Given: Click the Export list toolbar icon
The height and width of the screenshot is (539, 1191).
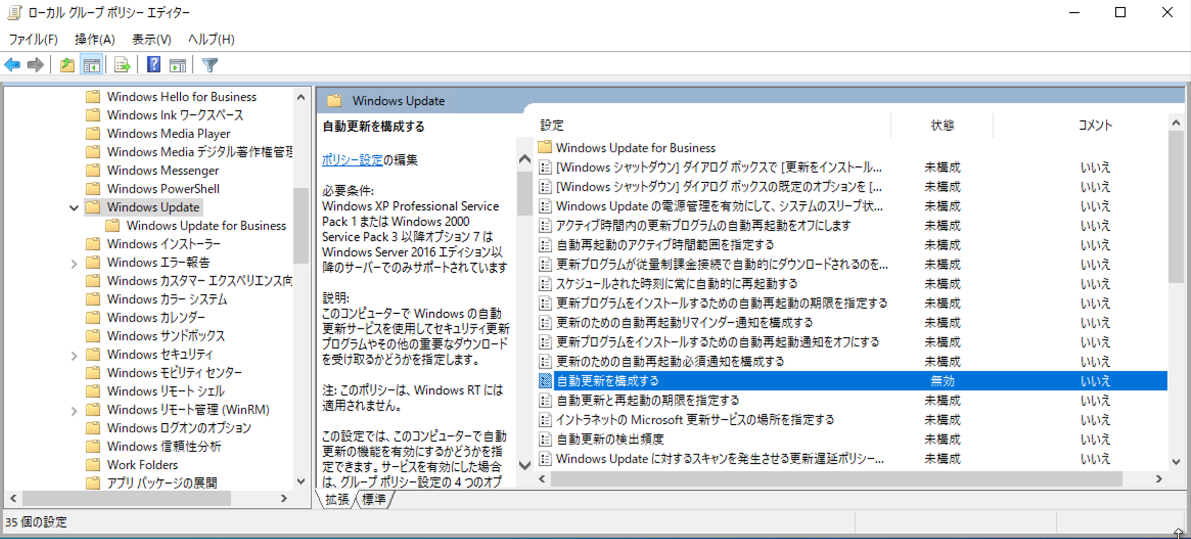Looking at the screenshot, I should [122, 65].
